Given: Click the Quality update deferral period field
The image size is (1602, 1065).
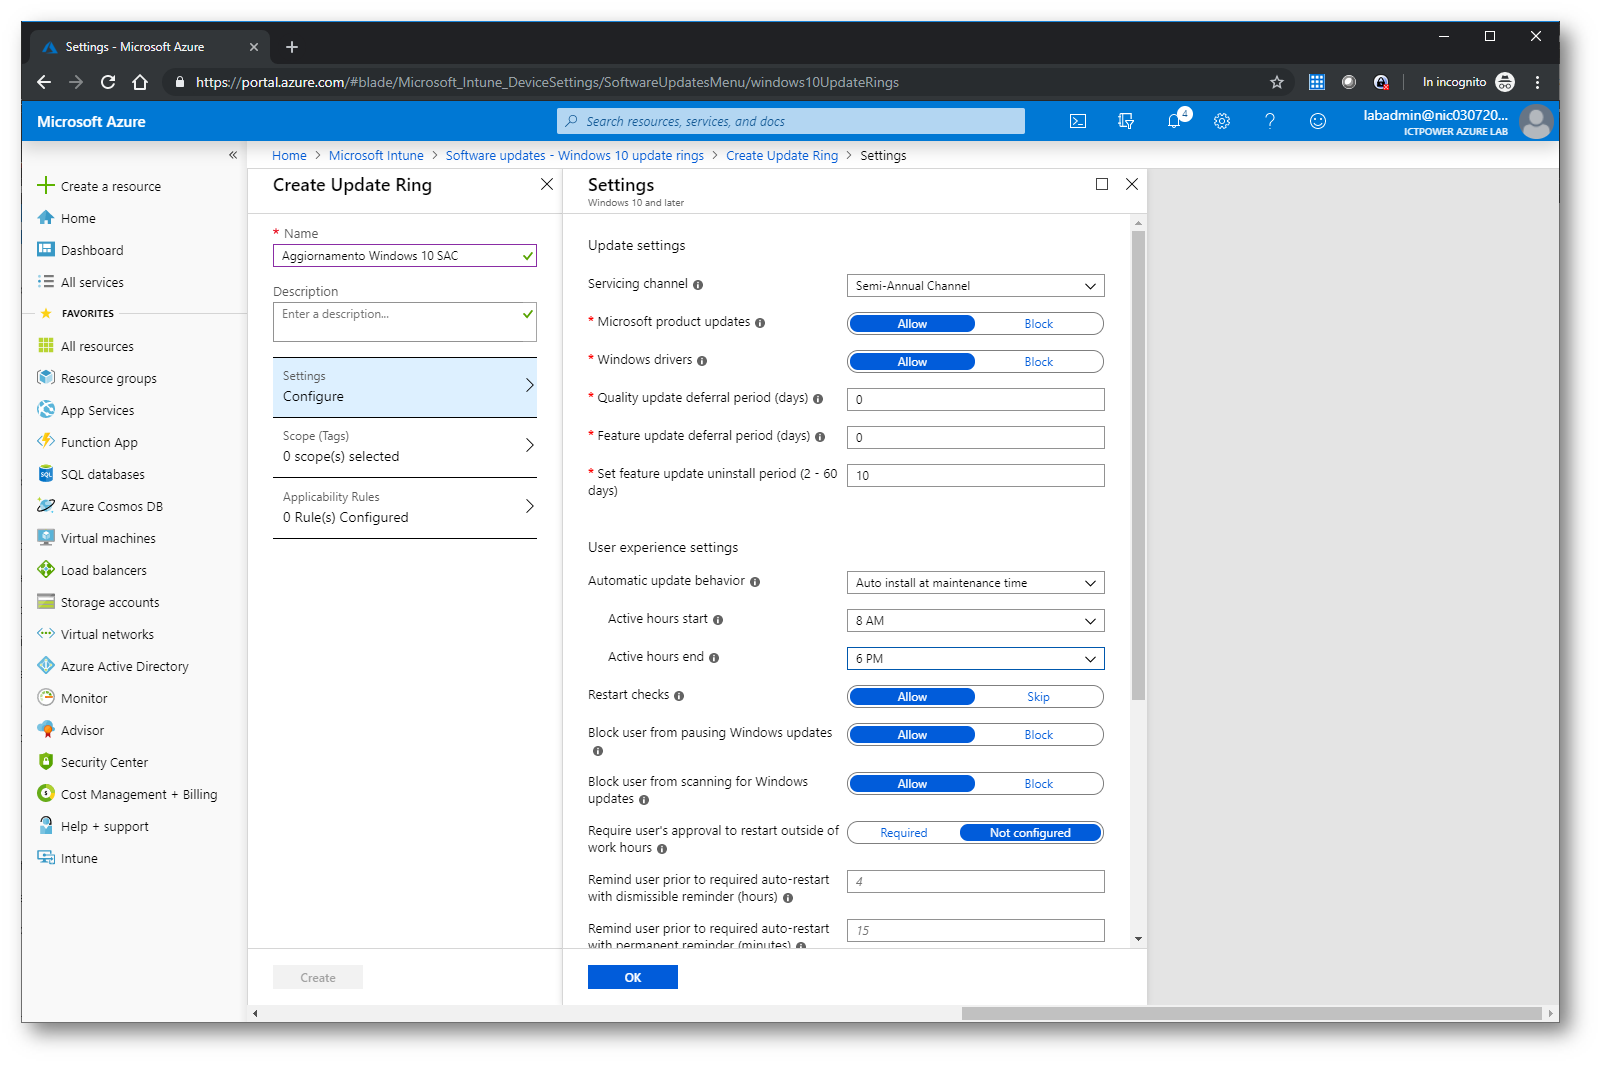Looking at the screenshot, I should (975, 400).
